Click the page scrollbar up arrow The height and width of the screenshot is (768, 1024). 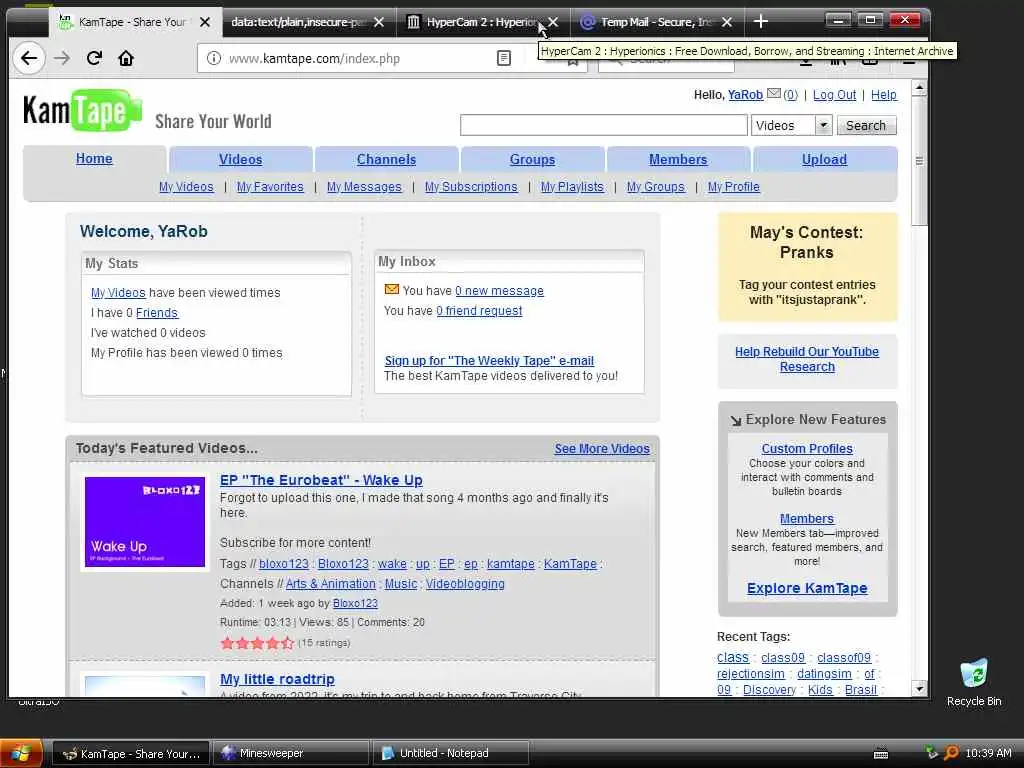coord(919,88)
